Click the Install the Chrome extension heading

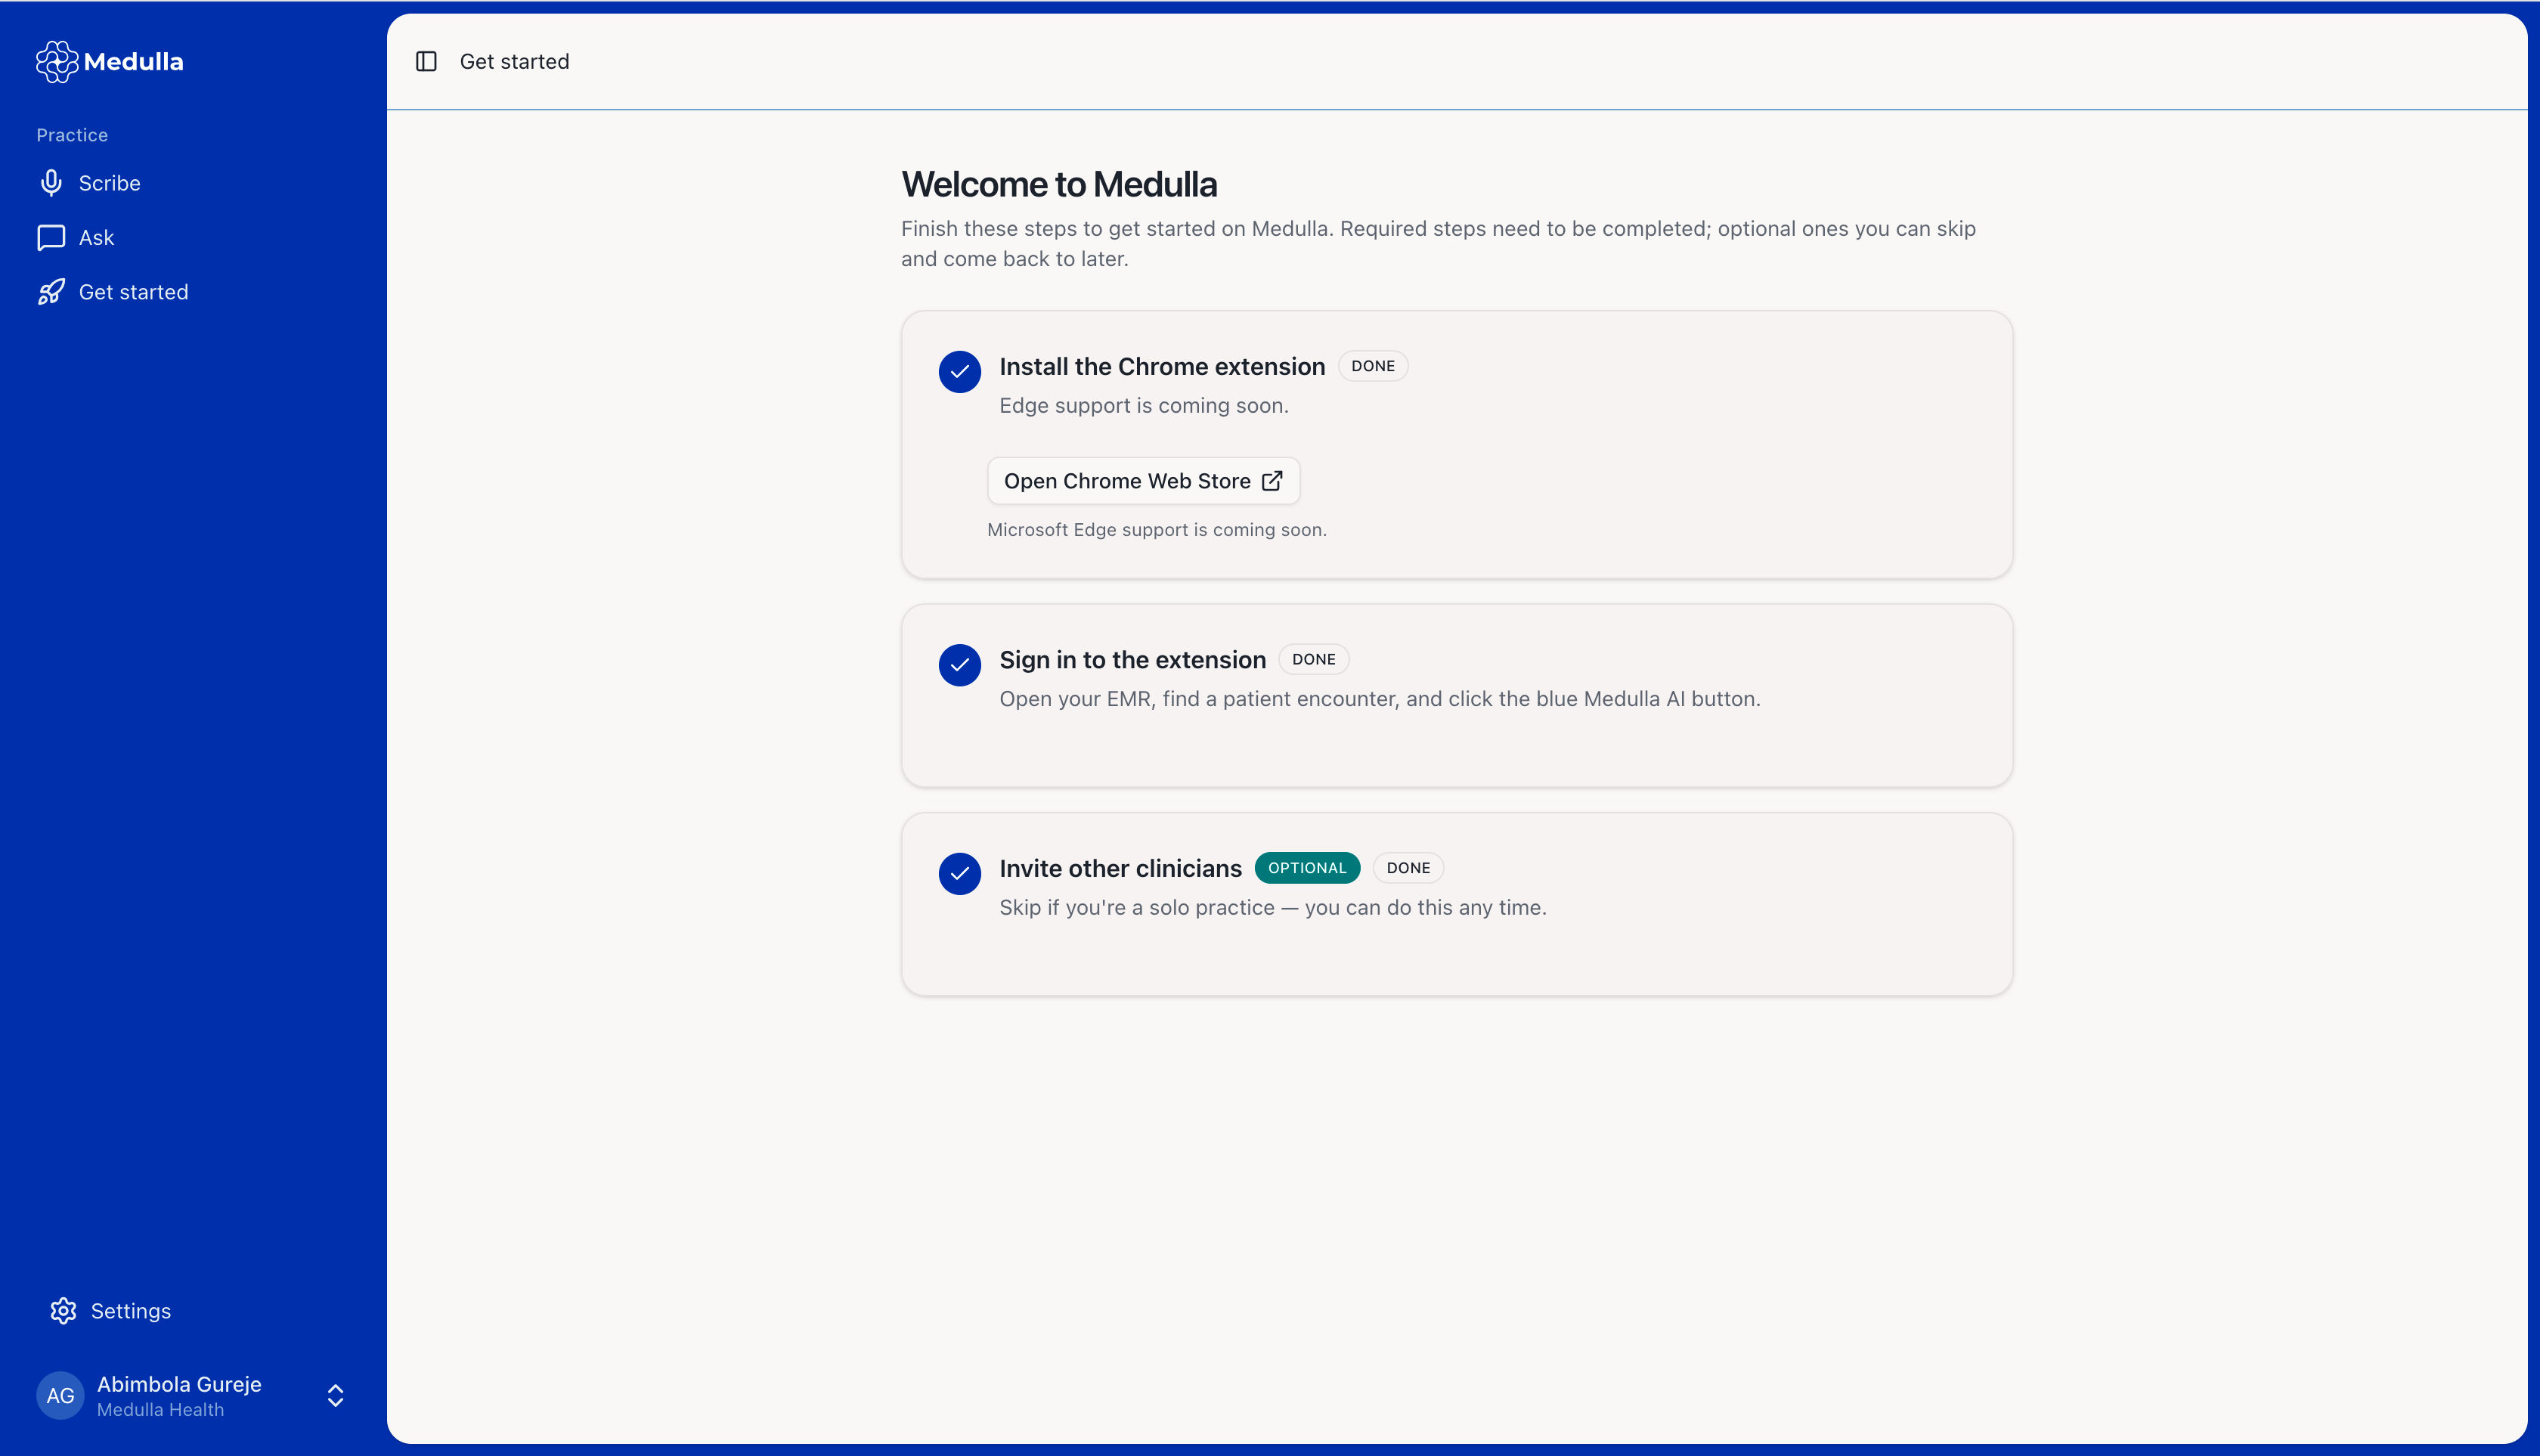click(x=1162, y=367)
